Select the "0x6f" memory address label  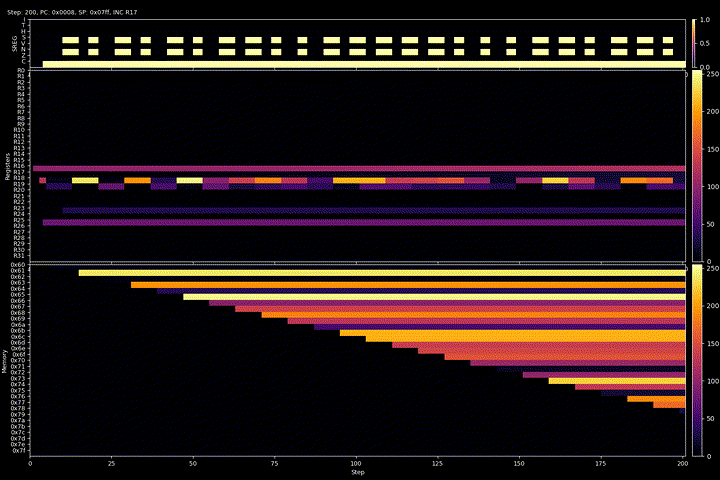(18, 355)
